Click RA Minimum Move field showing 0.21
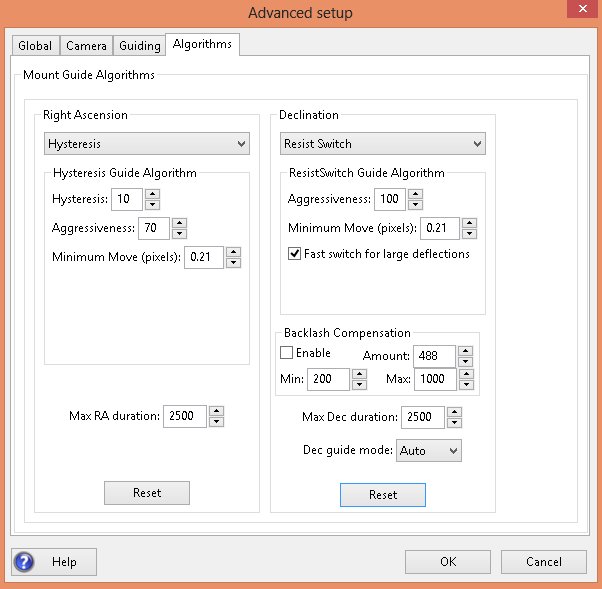Screen dimensions: 602x589 (204, 257)
